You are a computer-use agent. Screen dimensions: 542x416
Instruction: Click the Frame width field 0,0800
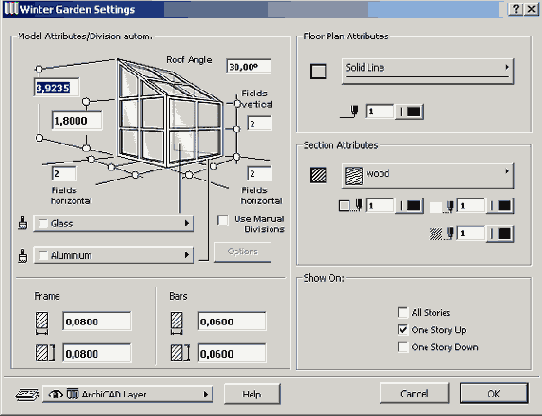point(97,321)
